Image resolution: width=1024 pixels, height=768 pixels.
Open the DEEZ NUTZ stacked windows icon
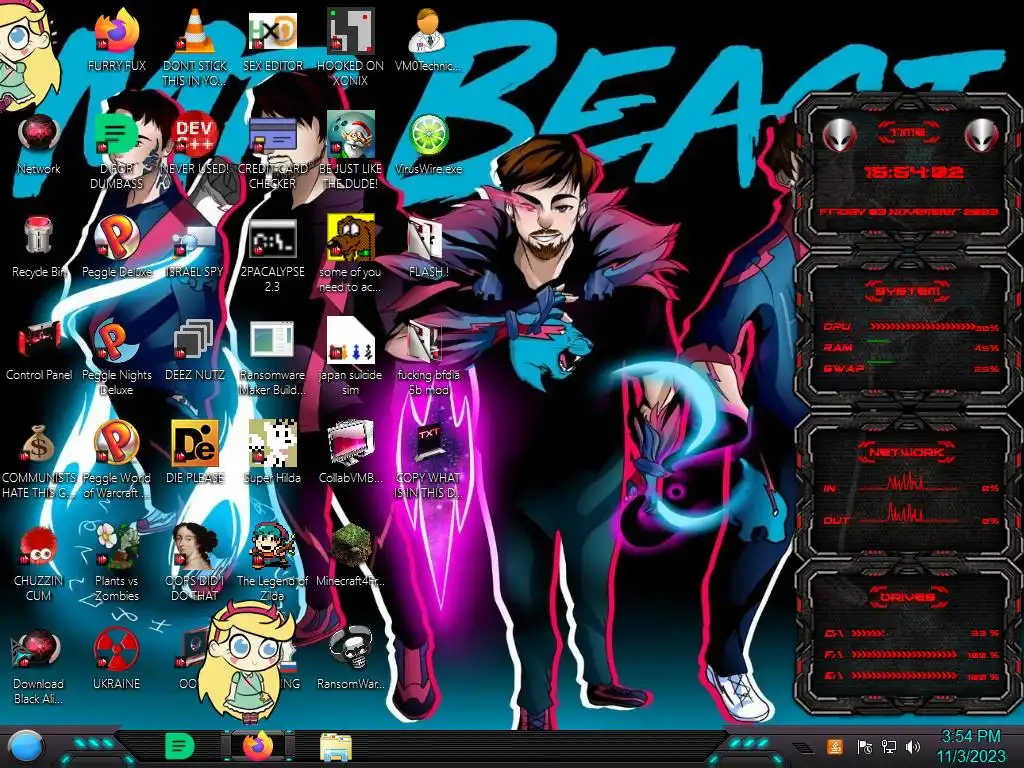[195, 341]
